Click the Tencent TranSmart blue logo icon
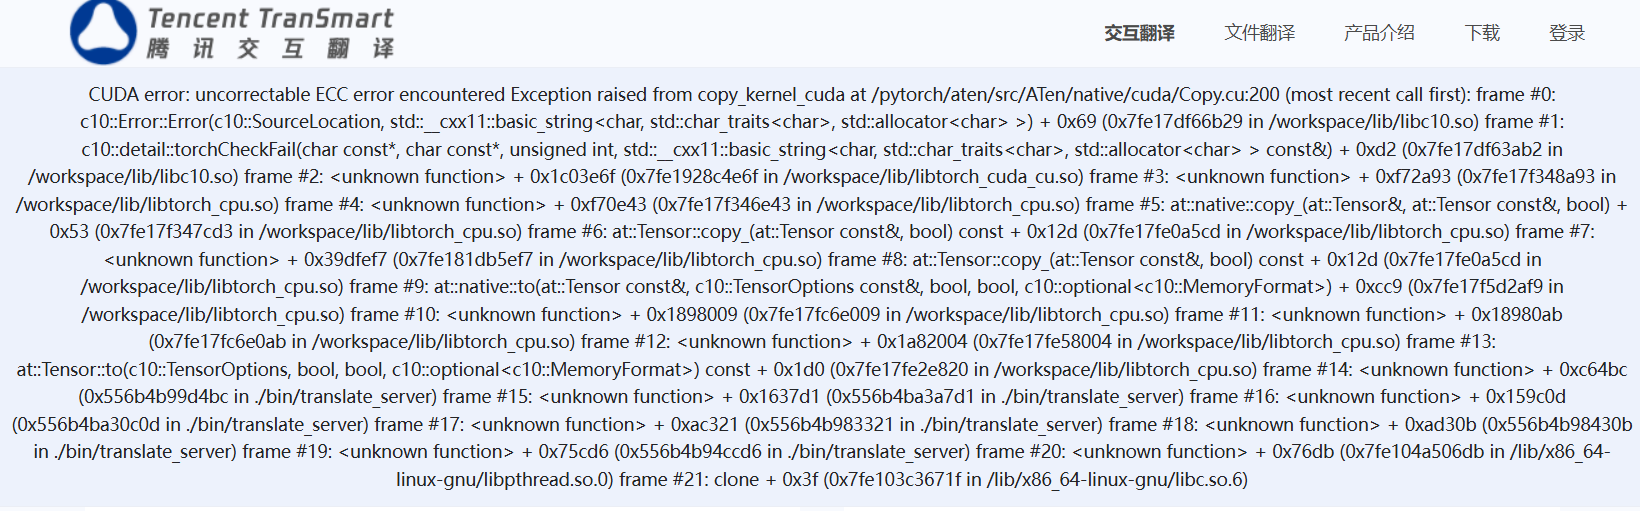Viewport: 1640px width, 511px height. [x=103, y=31]
